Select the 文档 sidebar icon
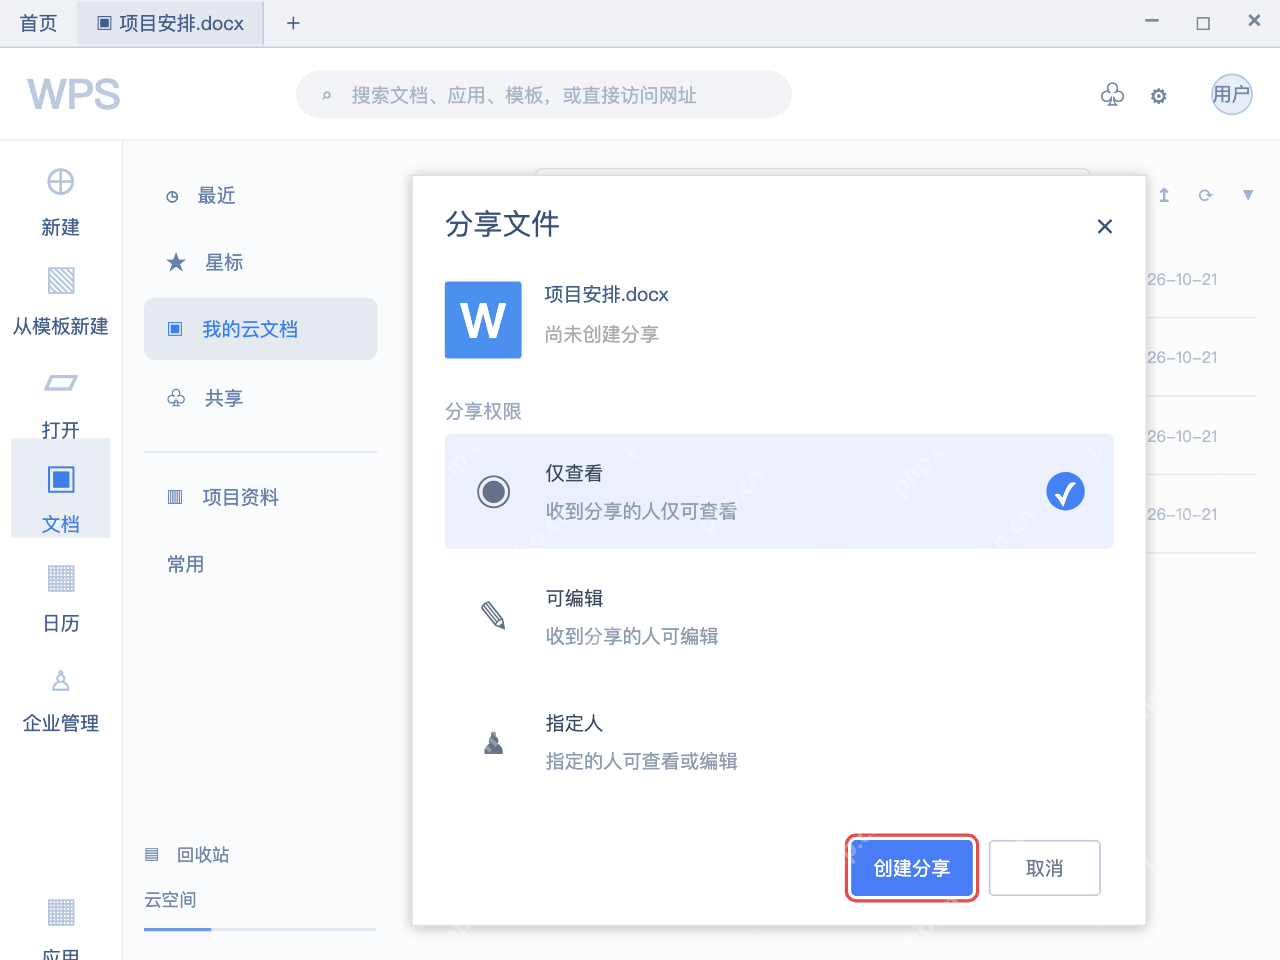Screen dimensions: 1280x960 [x=61, y=480]
